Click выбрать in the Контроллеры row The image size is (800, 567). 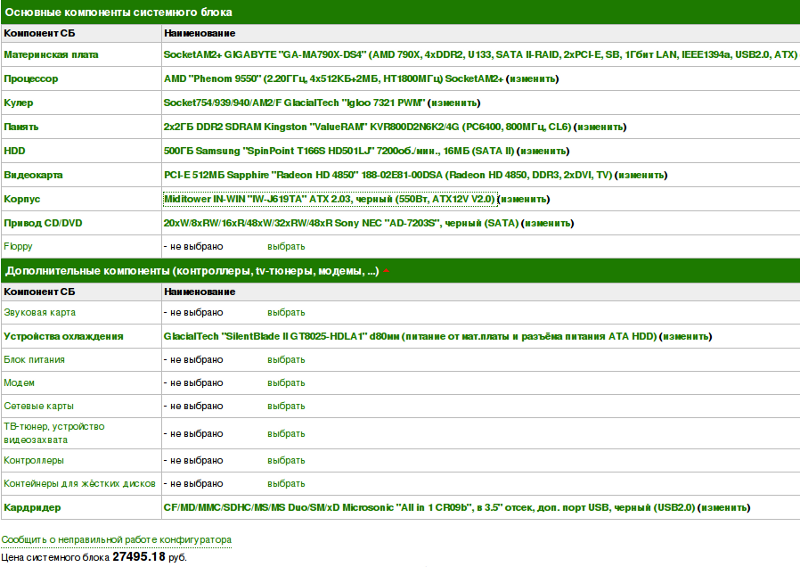point(286,460)
